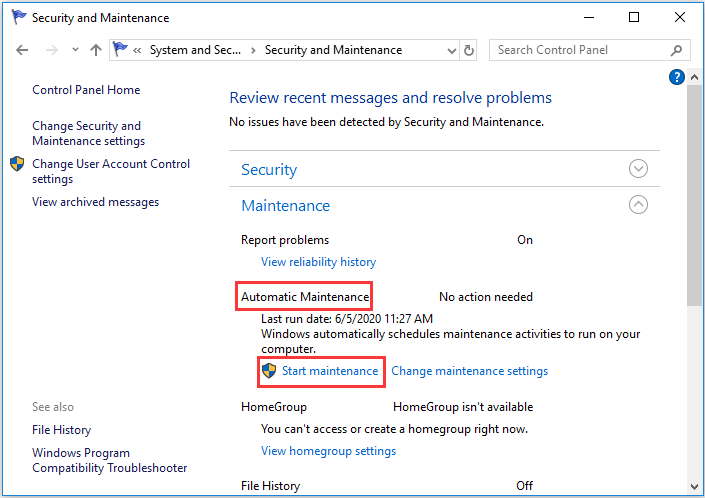Click Start maintenance link
705x498 pixels.
tap(330, 371)
